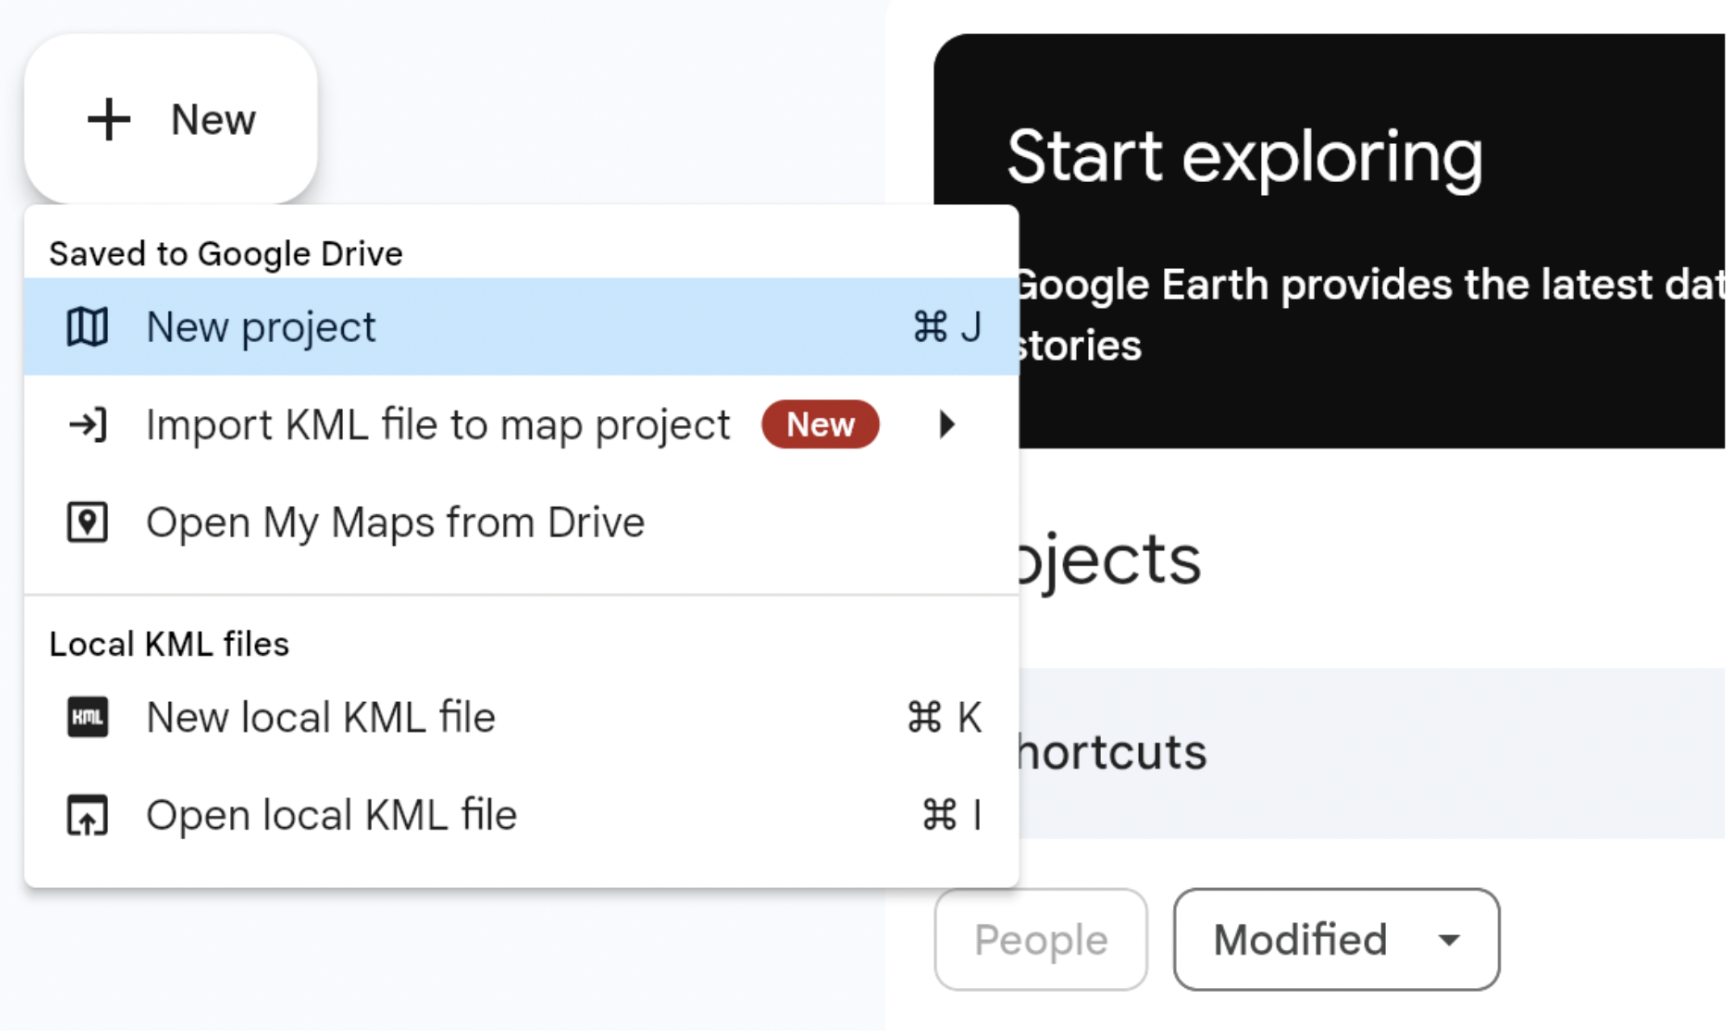Screen dimensions: 1730x1036
Task: Click the import arrow icon for KML import
Action: (x=87, y=425)
